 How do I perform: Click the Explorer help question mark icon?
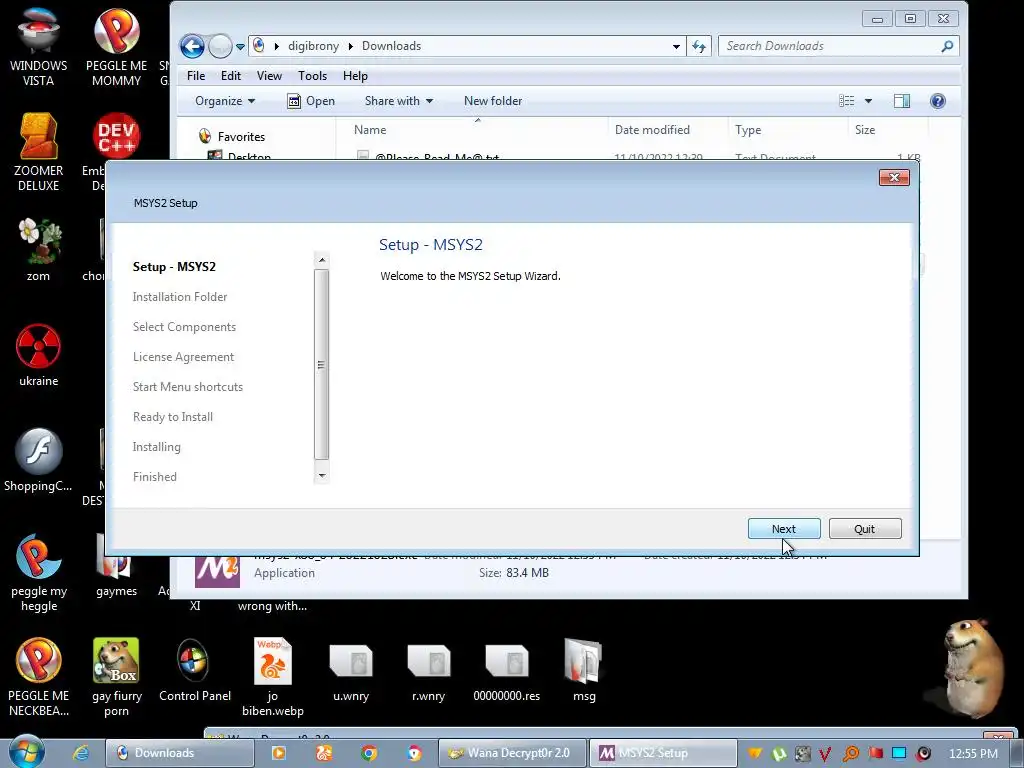point(938,101)
